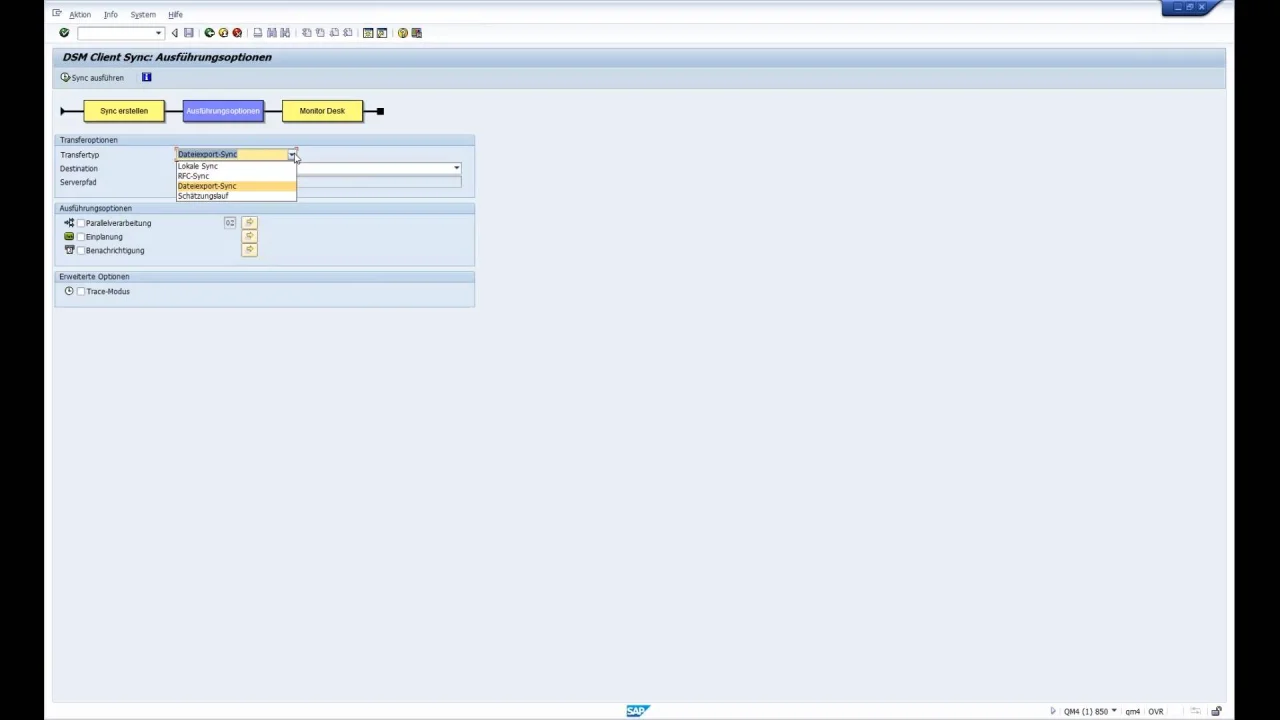Click the green Einplanung icon
The height and width of the screenshot is (720, 1280).
pyautogui.click(x=69, y=237)
